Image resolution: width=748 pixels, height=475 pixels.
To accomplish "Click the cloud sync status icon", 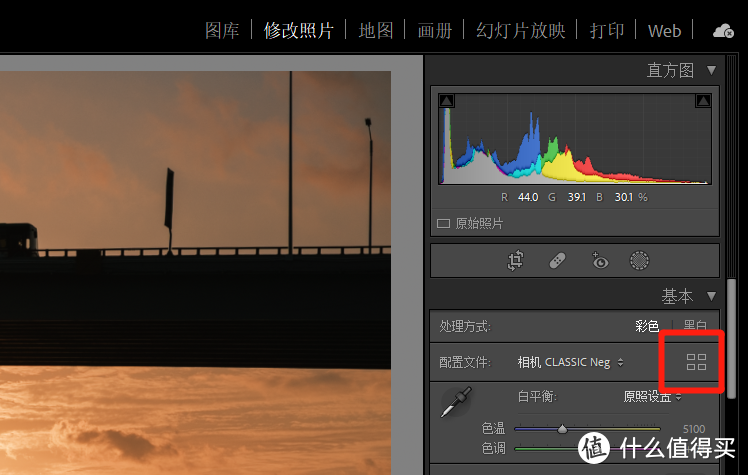I will [x=723, y=31].
